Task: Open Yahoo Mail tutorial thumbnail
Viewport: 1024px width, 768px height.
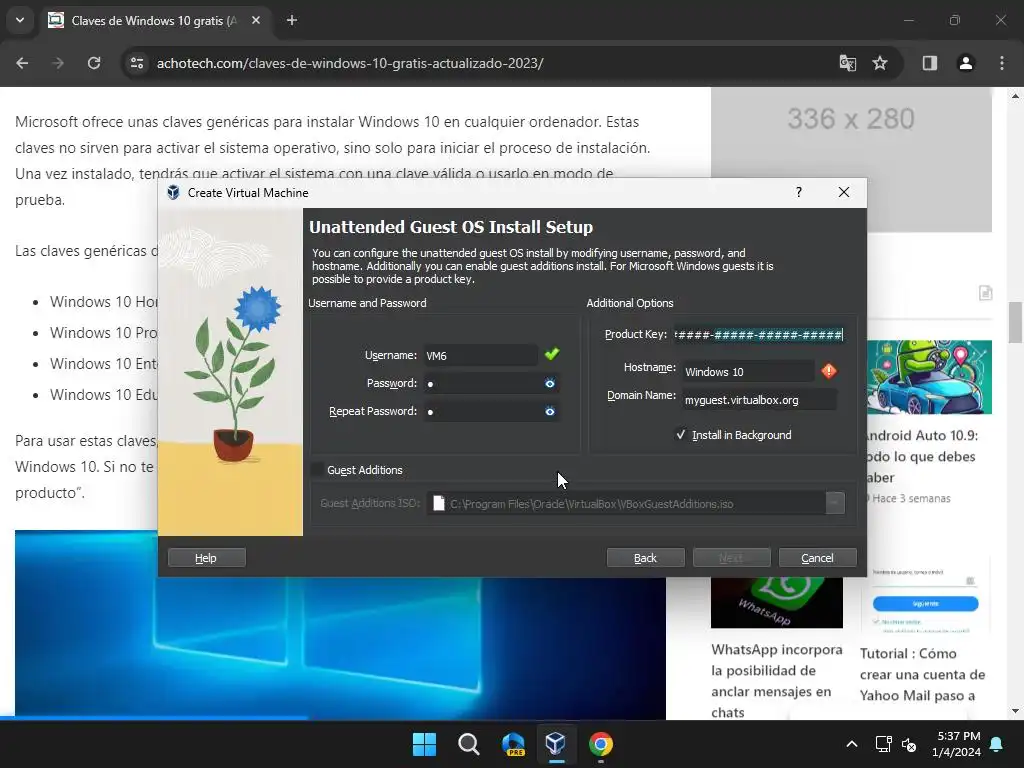Action: point(926,596)
